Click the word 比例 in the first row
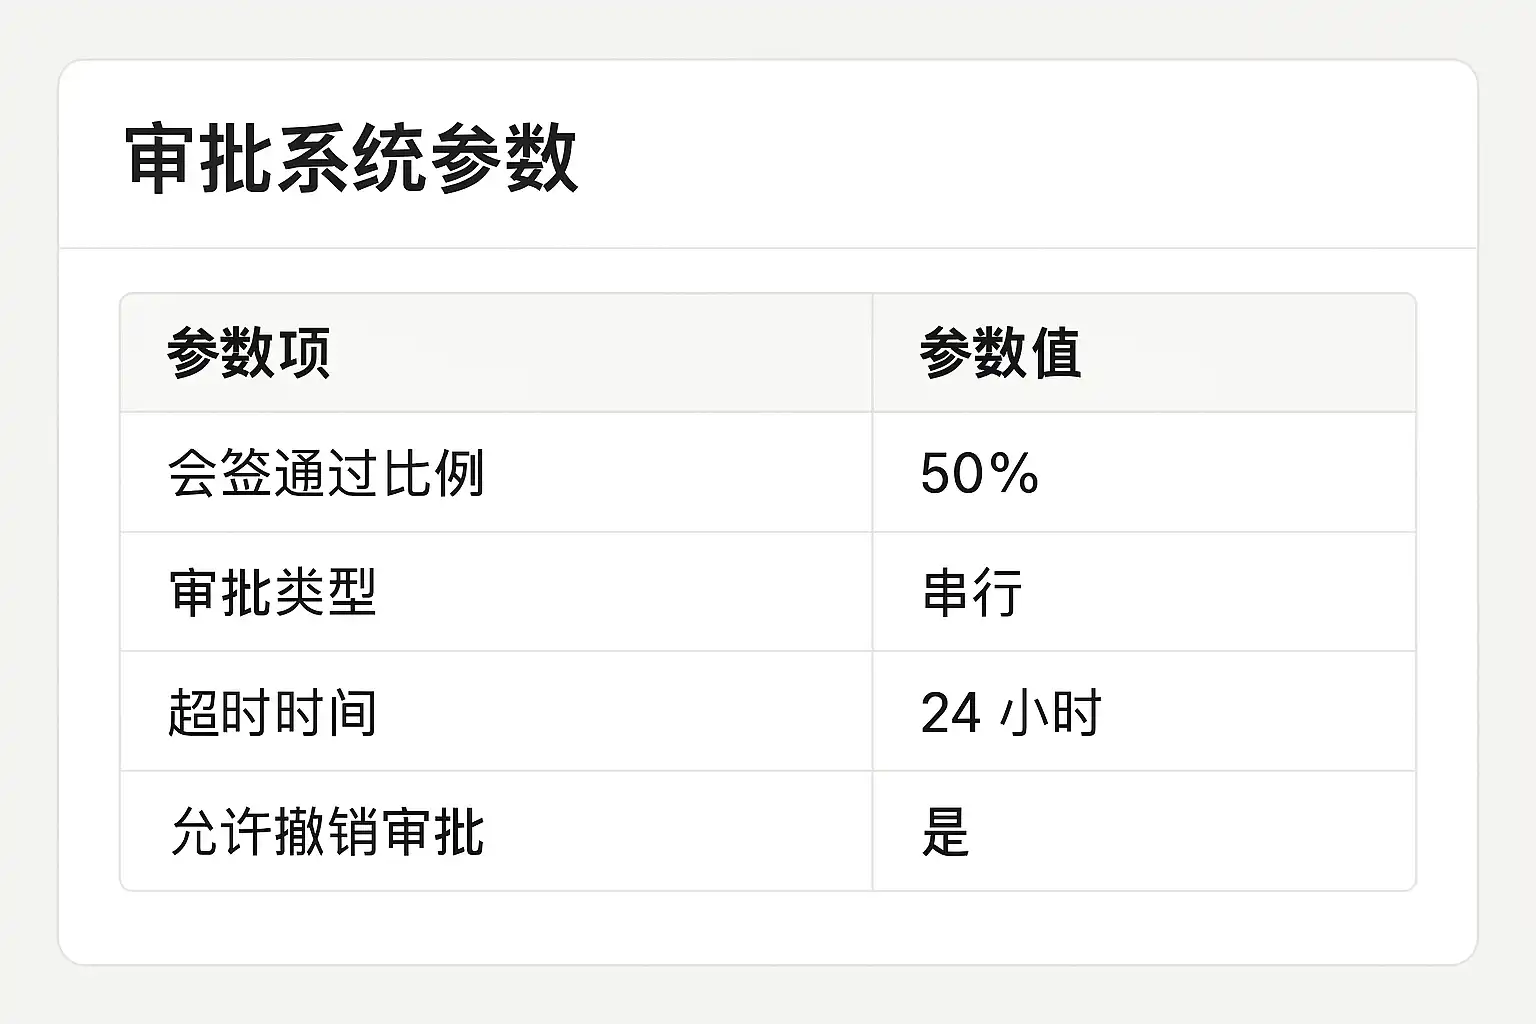 coord(433,473)
